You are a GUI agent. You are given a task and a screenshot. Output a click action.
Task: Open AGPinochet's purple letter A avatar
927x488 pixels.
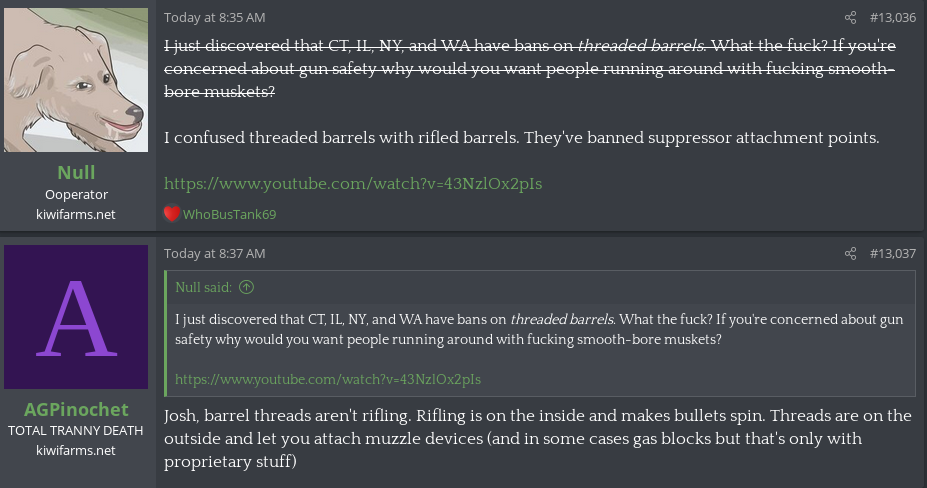pyautogui.click(x=77, y=316)
